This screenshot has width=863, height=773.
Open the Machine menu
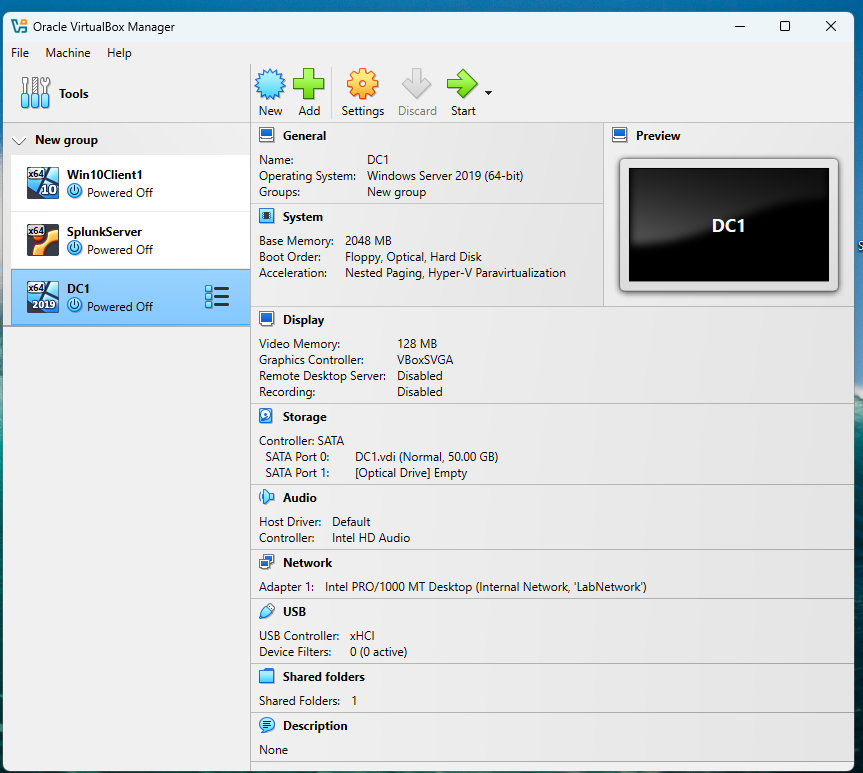pos(68,53)
